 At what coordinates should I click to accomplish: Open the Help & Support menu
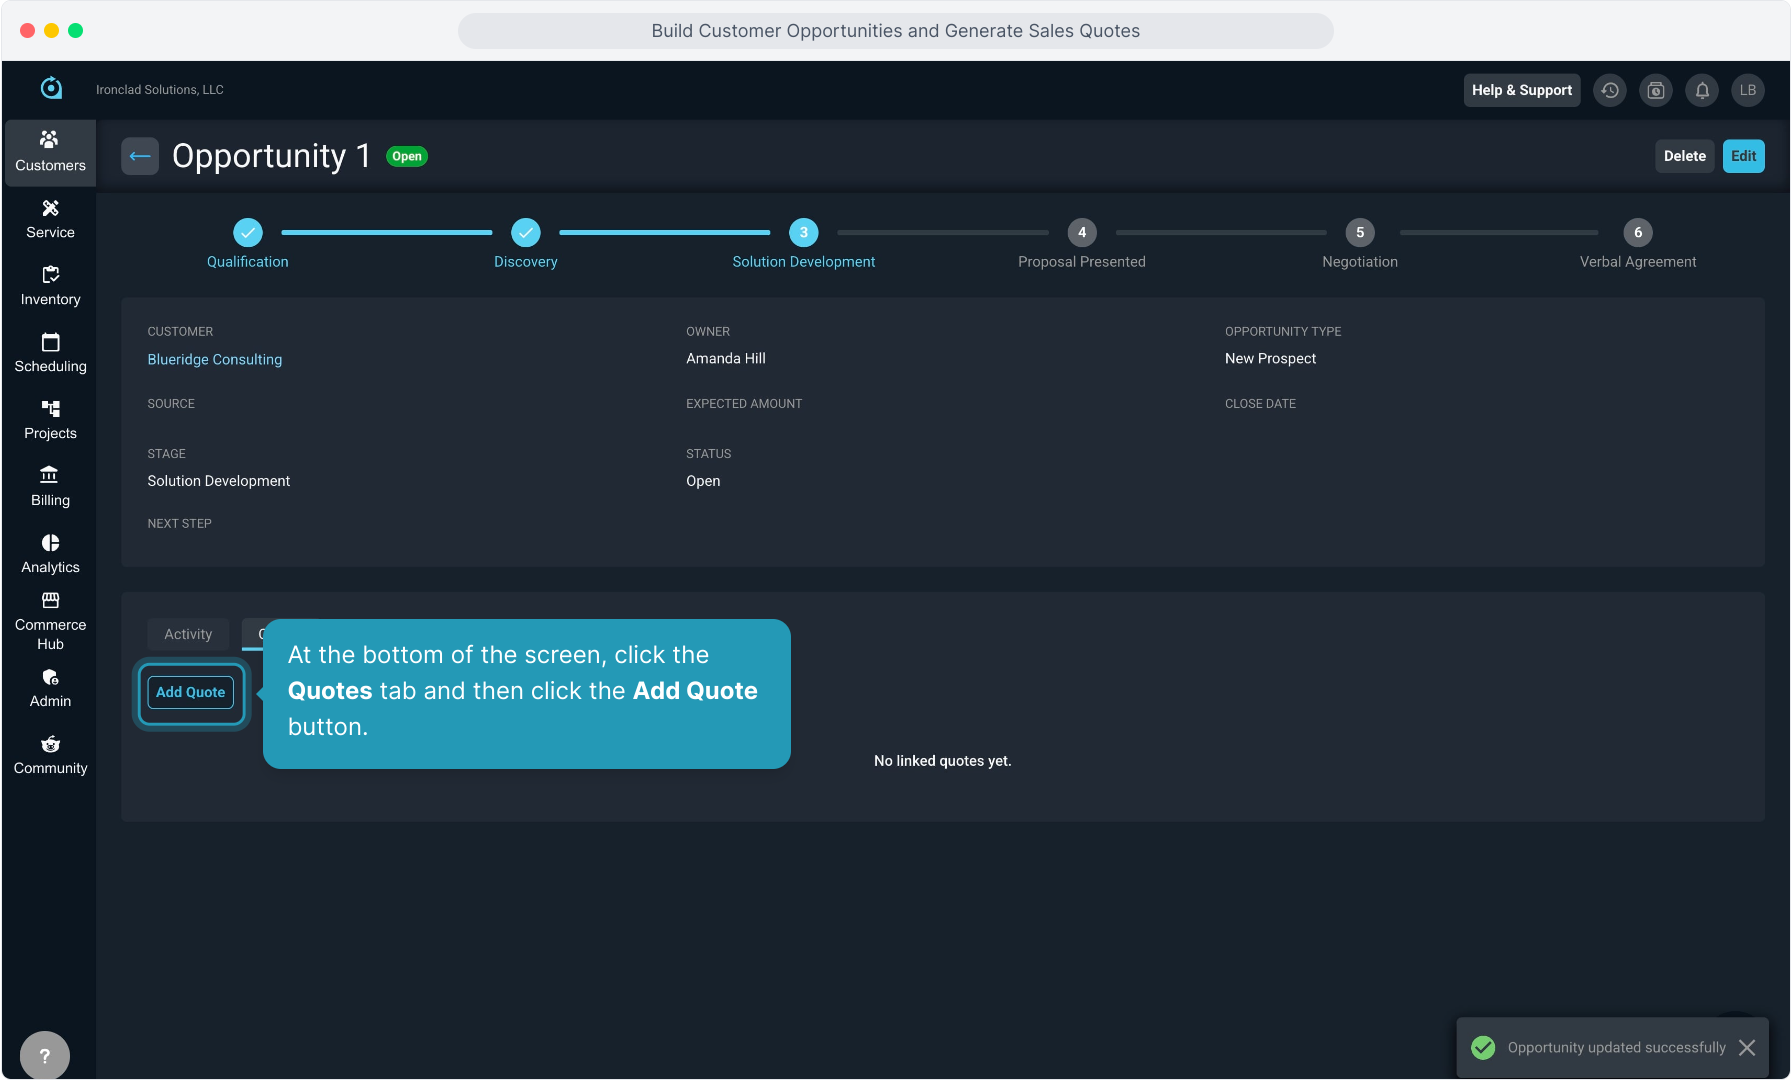(1521, 90)
